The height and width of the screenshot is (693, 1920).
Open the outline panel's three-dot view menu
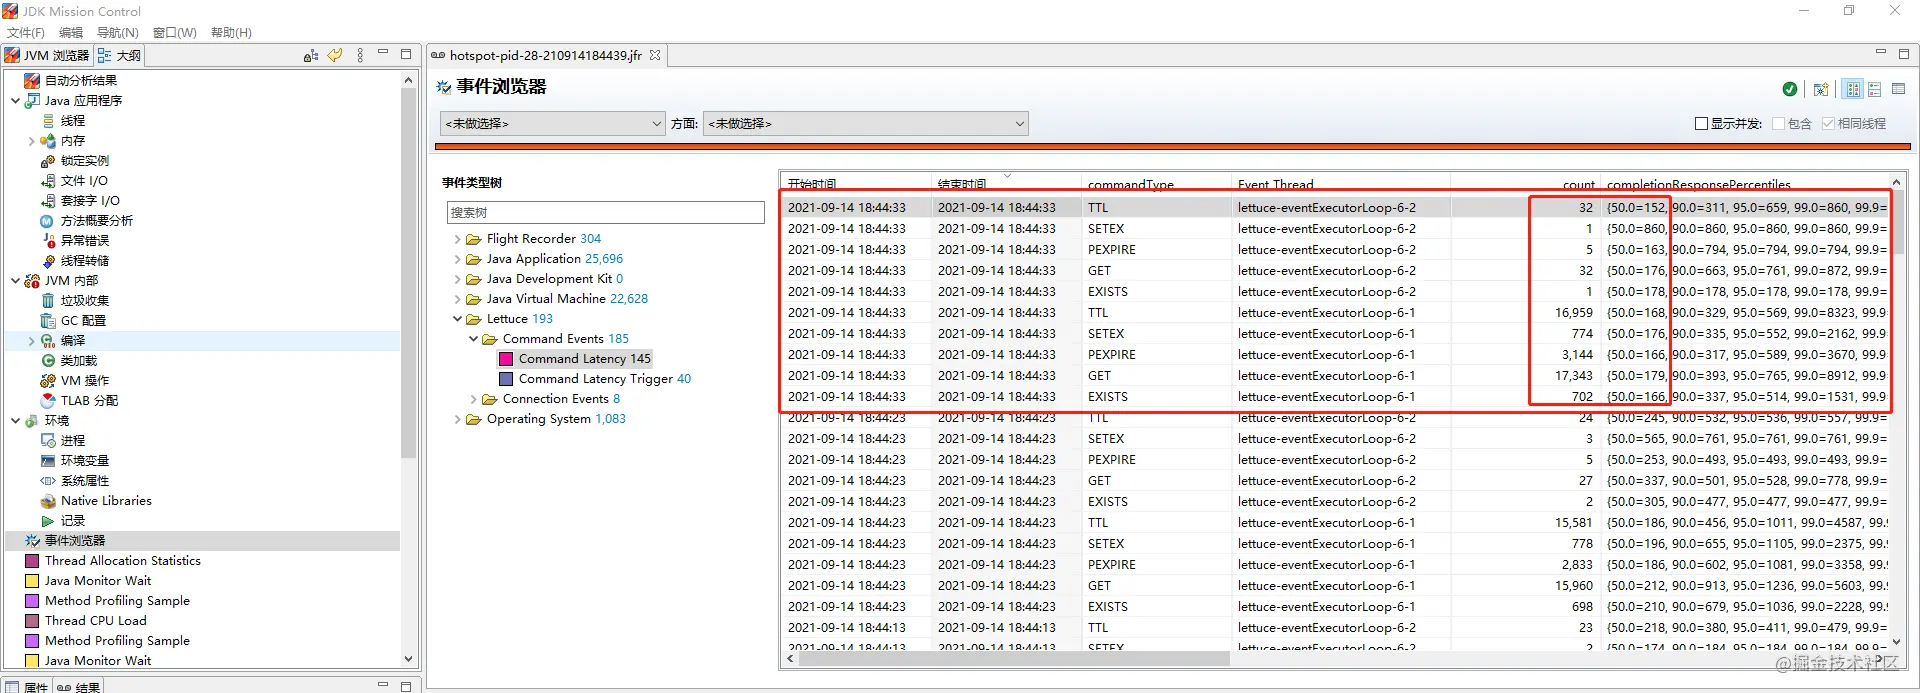pos(360,55)
